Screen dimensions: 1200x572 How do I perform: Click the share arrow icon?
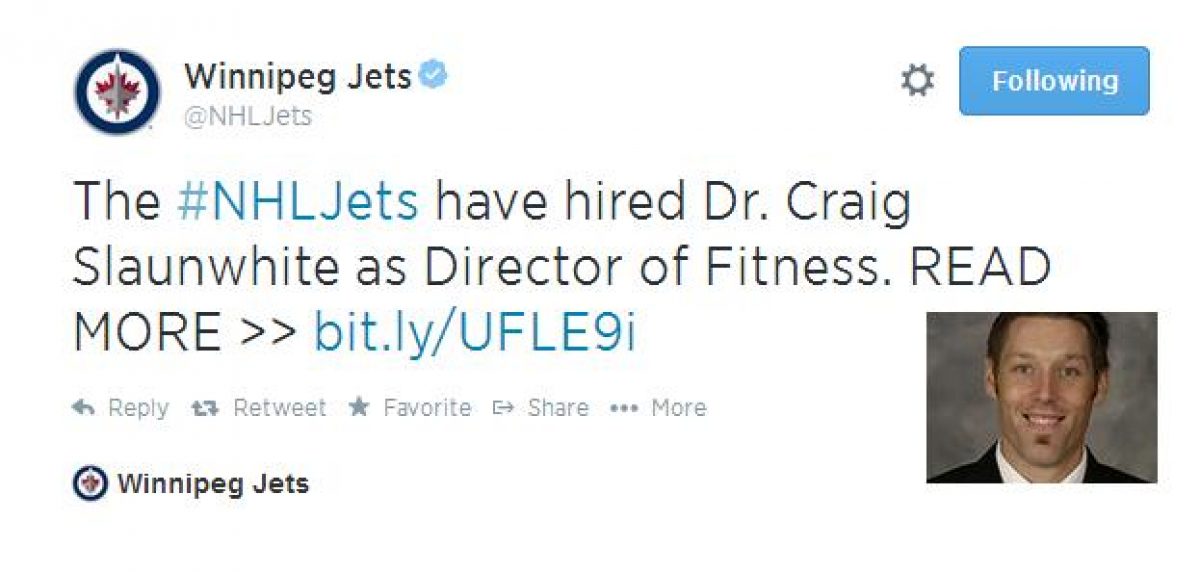coord(504,408)
